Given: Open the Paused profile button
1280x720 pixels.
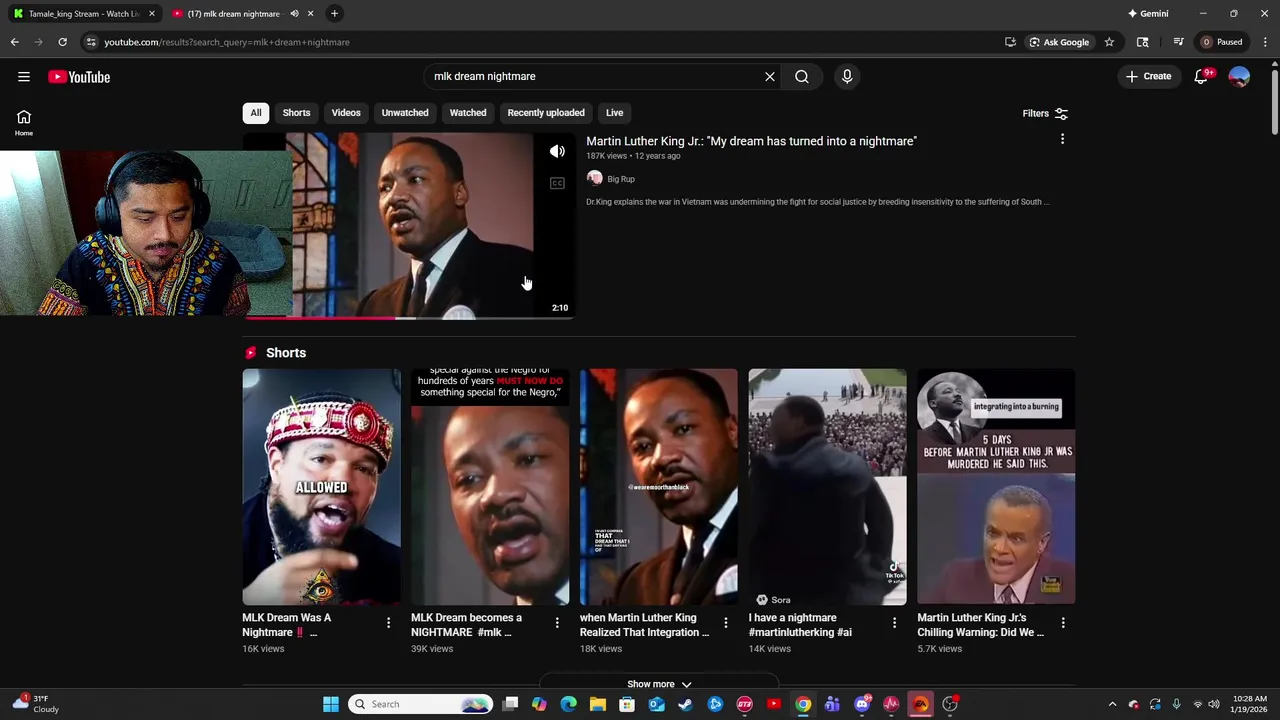Looking at the screenshot, I should click(x=1222, y=42).
